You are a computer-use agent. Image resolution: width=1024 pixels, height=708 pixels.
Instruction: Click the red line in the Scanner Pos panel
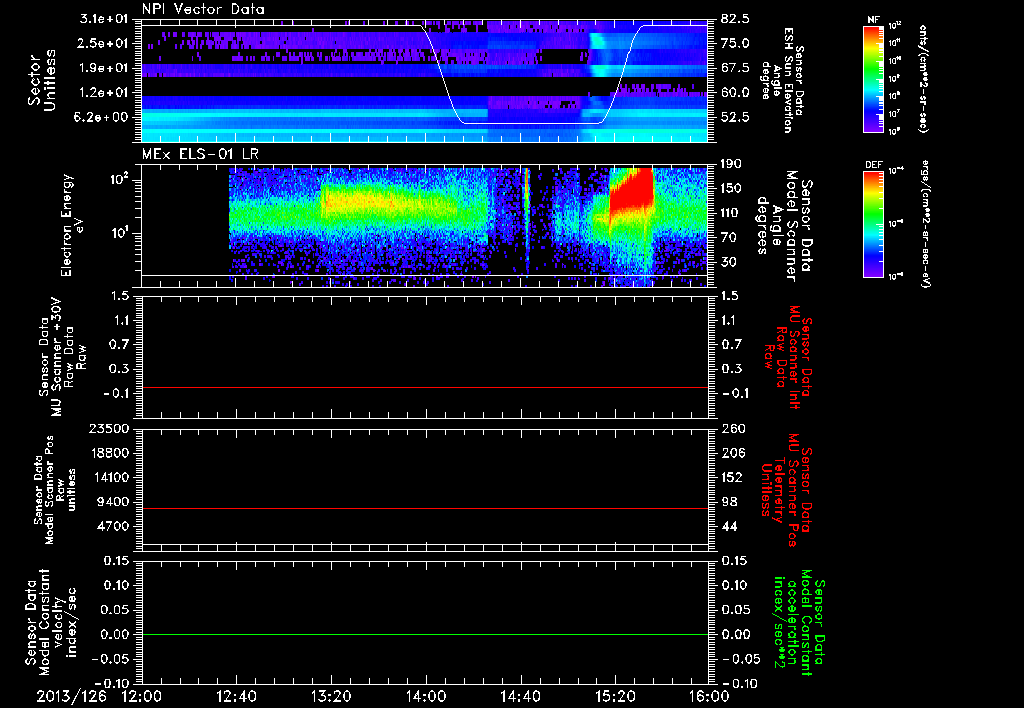(x=424, y=508)
